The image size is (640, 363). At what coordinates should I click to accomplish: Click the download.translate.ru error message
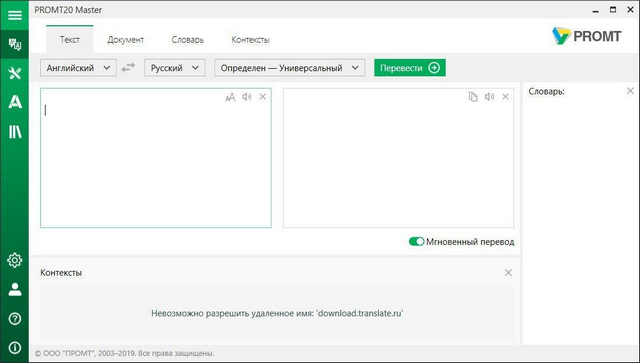click(x=277, y=313)
